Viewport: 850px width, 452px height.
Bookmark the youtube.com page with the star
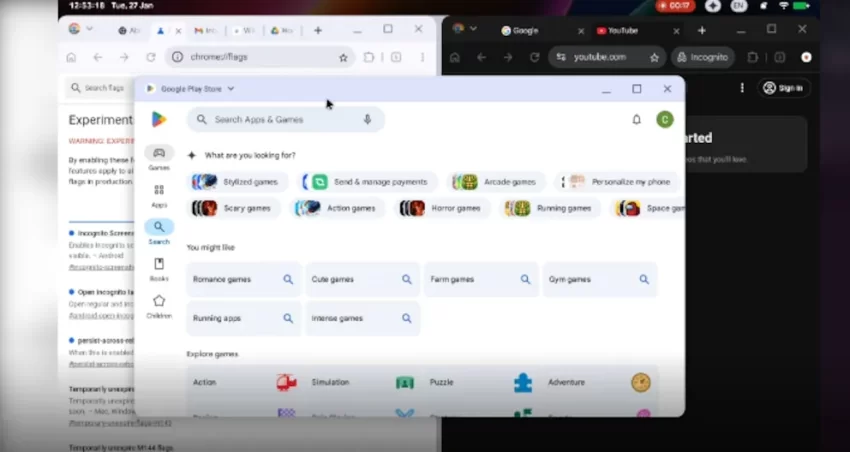[x=655, y=58]
